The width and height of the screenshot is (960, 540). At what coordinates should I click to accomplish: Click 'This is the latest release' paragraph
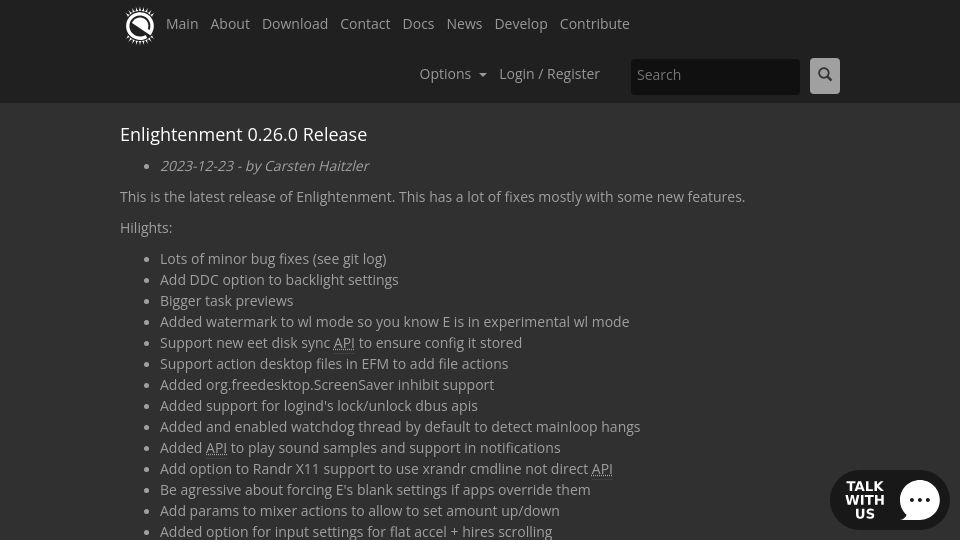[x=432, y=197]
